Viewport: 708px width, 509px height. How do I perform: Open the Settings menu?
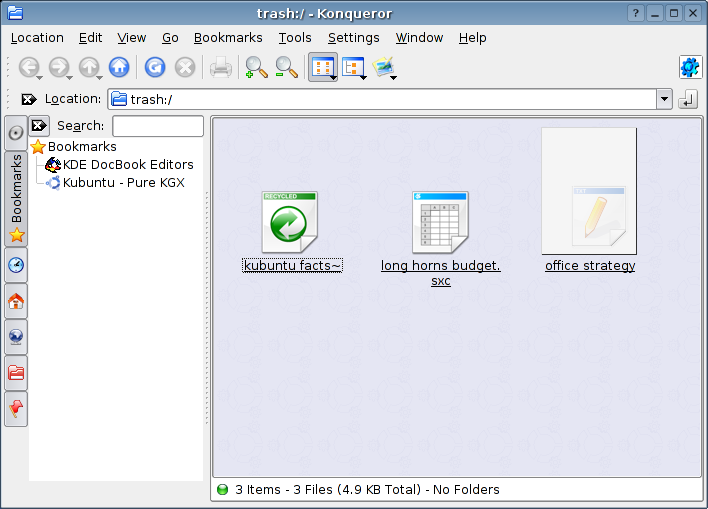point(354,38)
